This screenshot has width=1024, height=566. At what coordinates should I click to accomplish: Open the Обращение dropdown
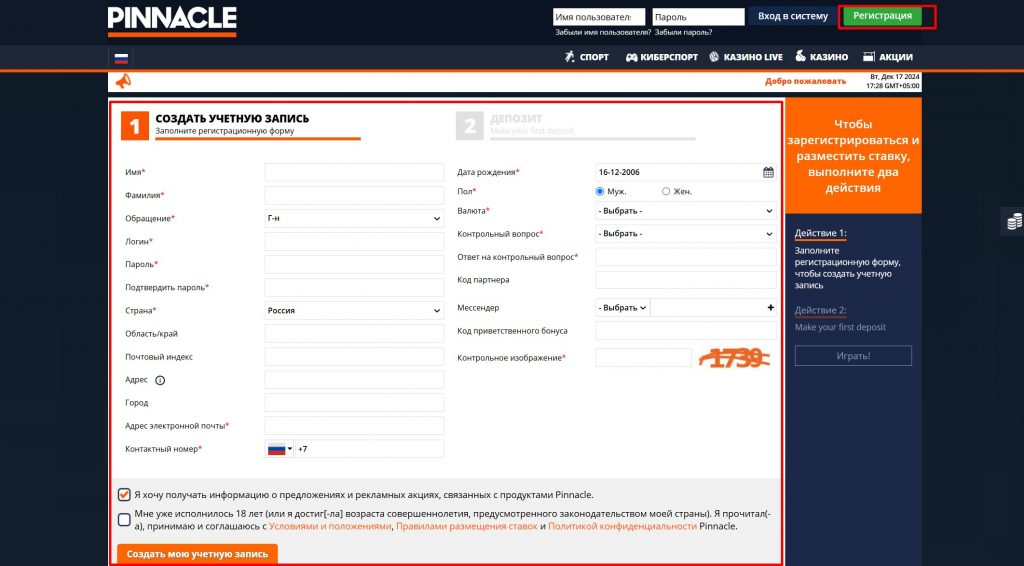click(x=354, y=218)
